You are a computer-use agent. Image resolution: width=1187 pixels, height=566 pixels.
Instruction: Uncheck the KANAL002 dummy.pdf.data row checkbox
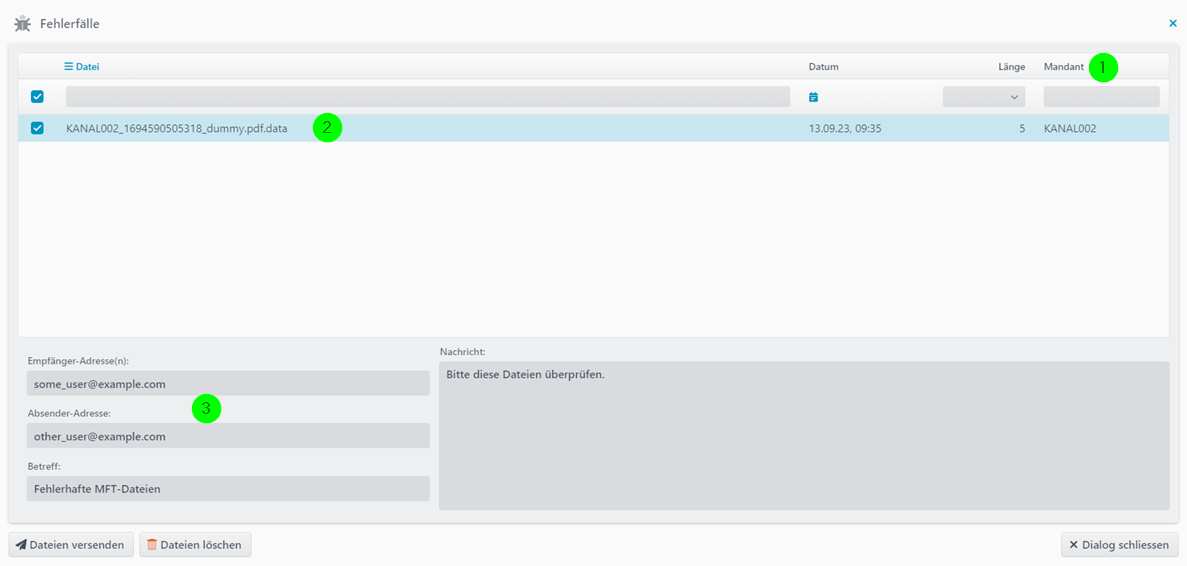pos(37,129)
